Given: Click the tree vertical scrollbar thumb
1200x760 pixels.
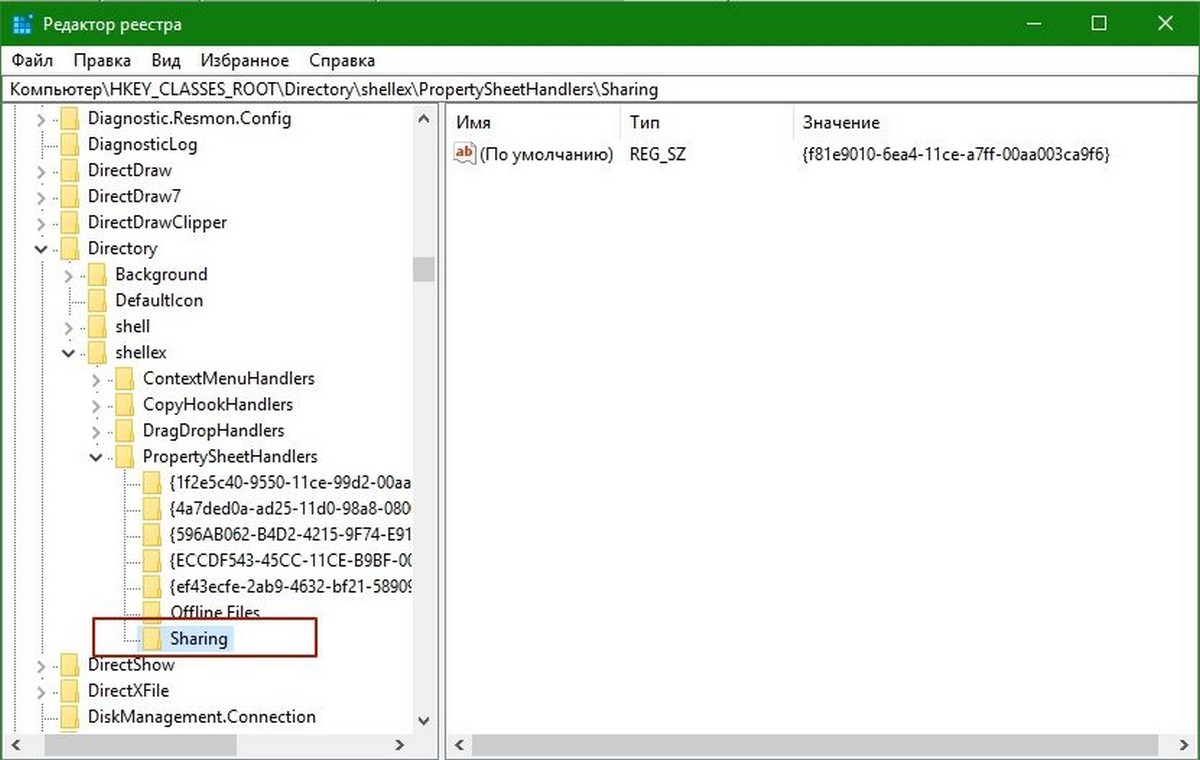Looking at the screenshot, I should pos(424,270).
